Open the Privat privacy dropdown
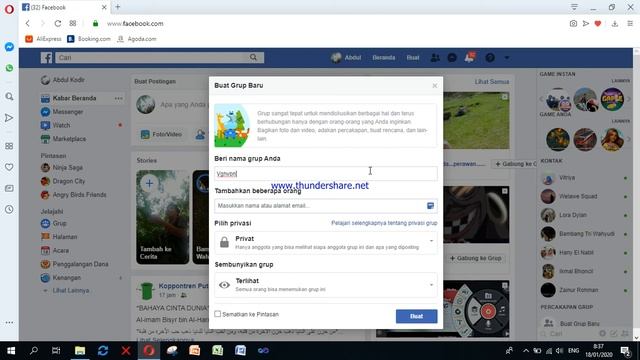The width and height of the screenshot is (640, 360). [x=326, y=242]
